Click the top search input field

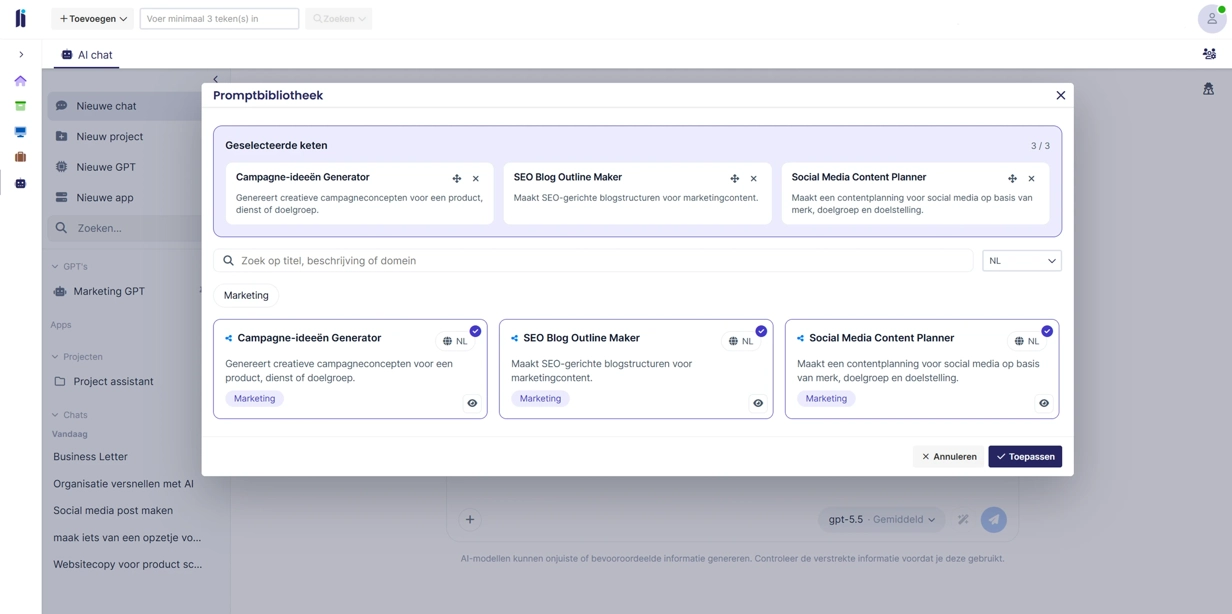[219, 19]
